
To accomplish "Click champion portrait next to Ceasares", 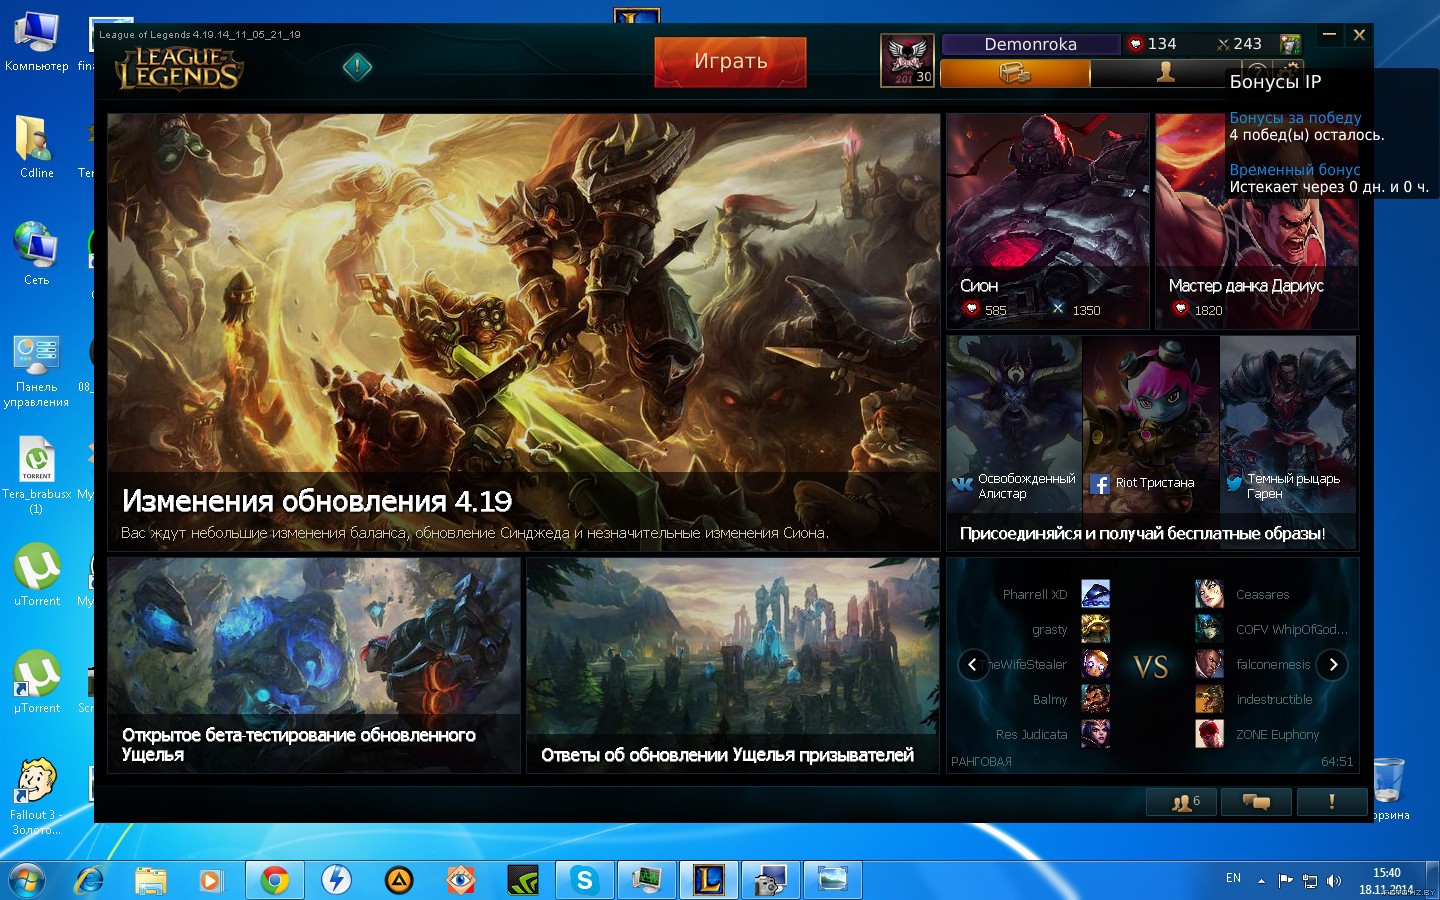I will point(1209,594).
